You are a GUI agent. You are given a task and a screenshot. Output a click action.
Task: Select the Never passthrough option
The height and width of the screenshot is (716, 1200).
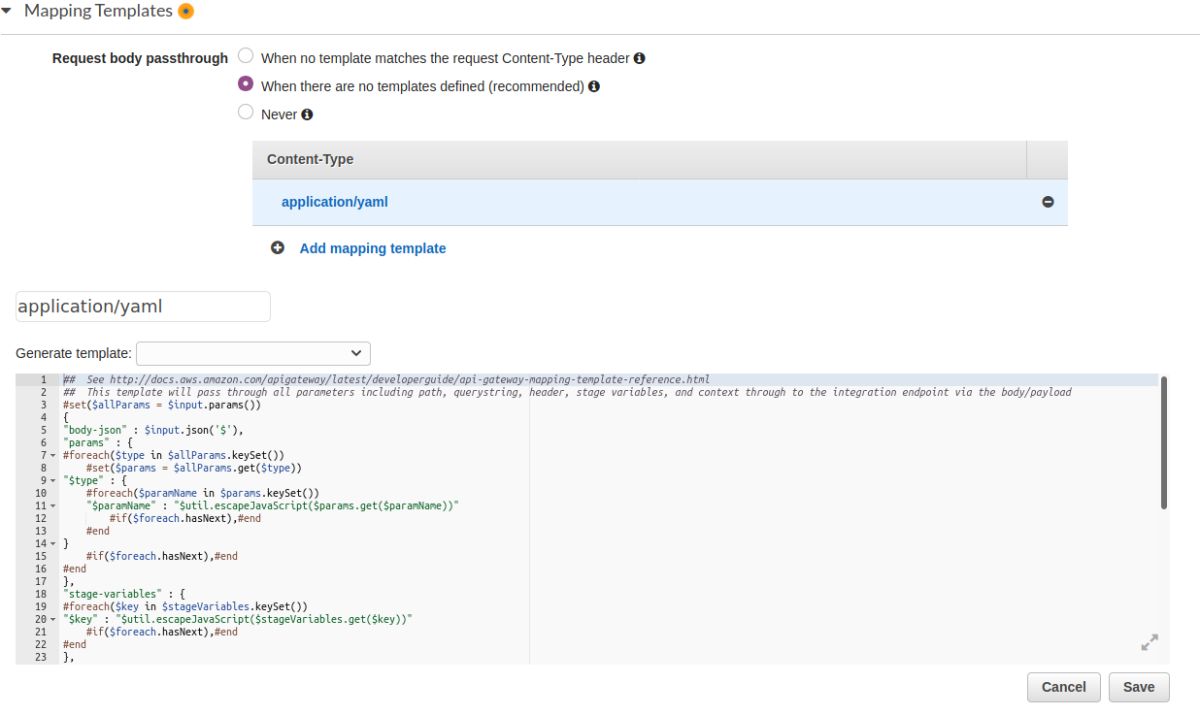click(x=246, y=113)
